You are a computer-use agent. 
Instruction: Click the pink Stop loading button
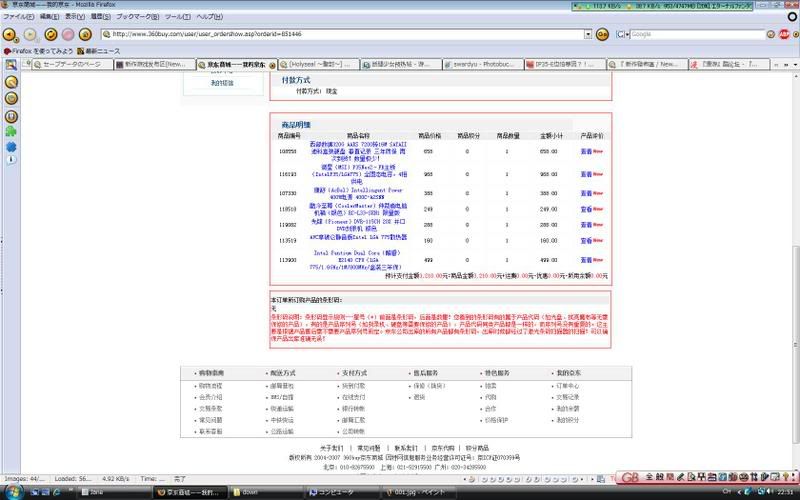pyautogui.click(x=68, y=34)
